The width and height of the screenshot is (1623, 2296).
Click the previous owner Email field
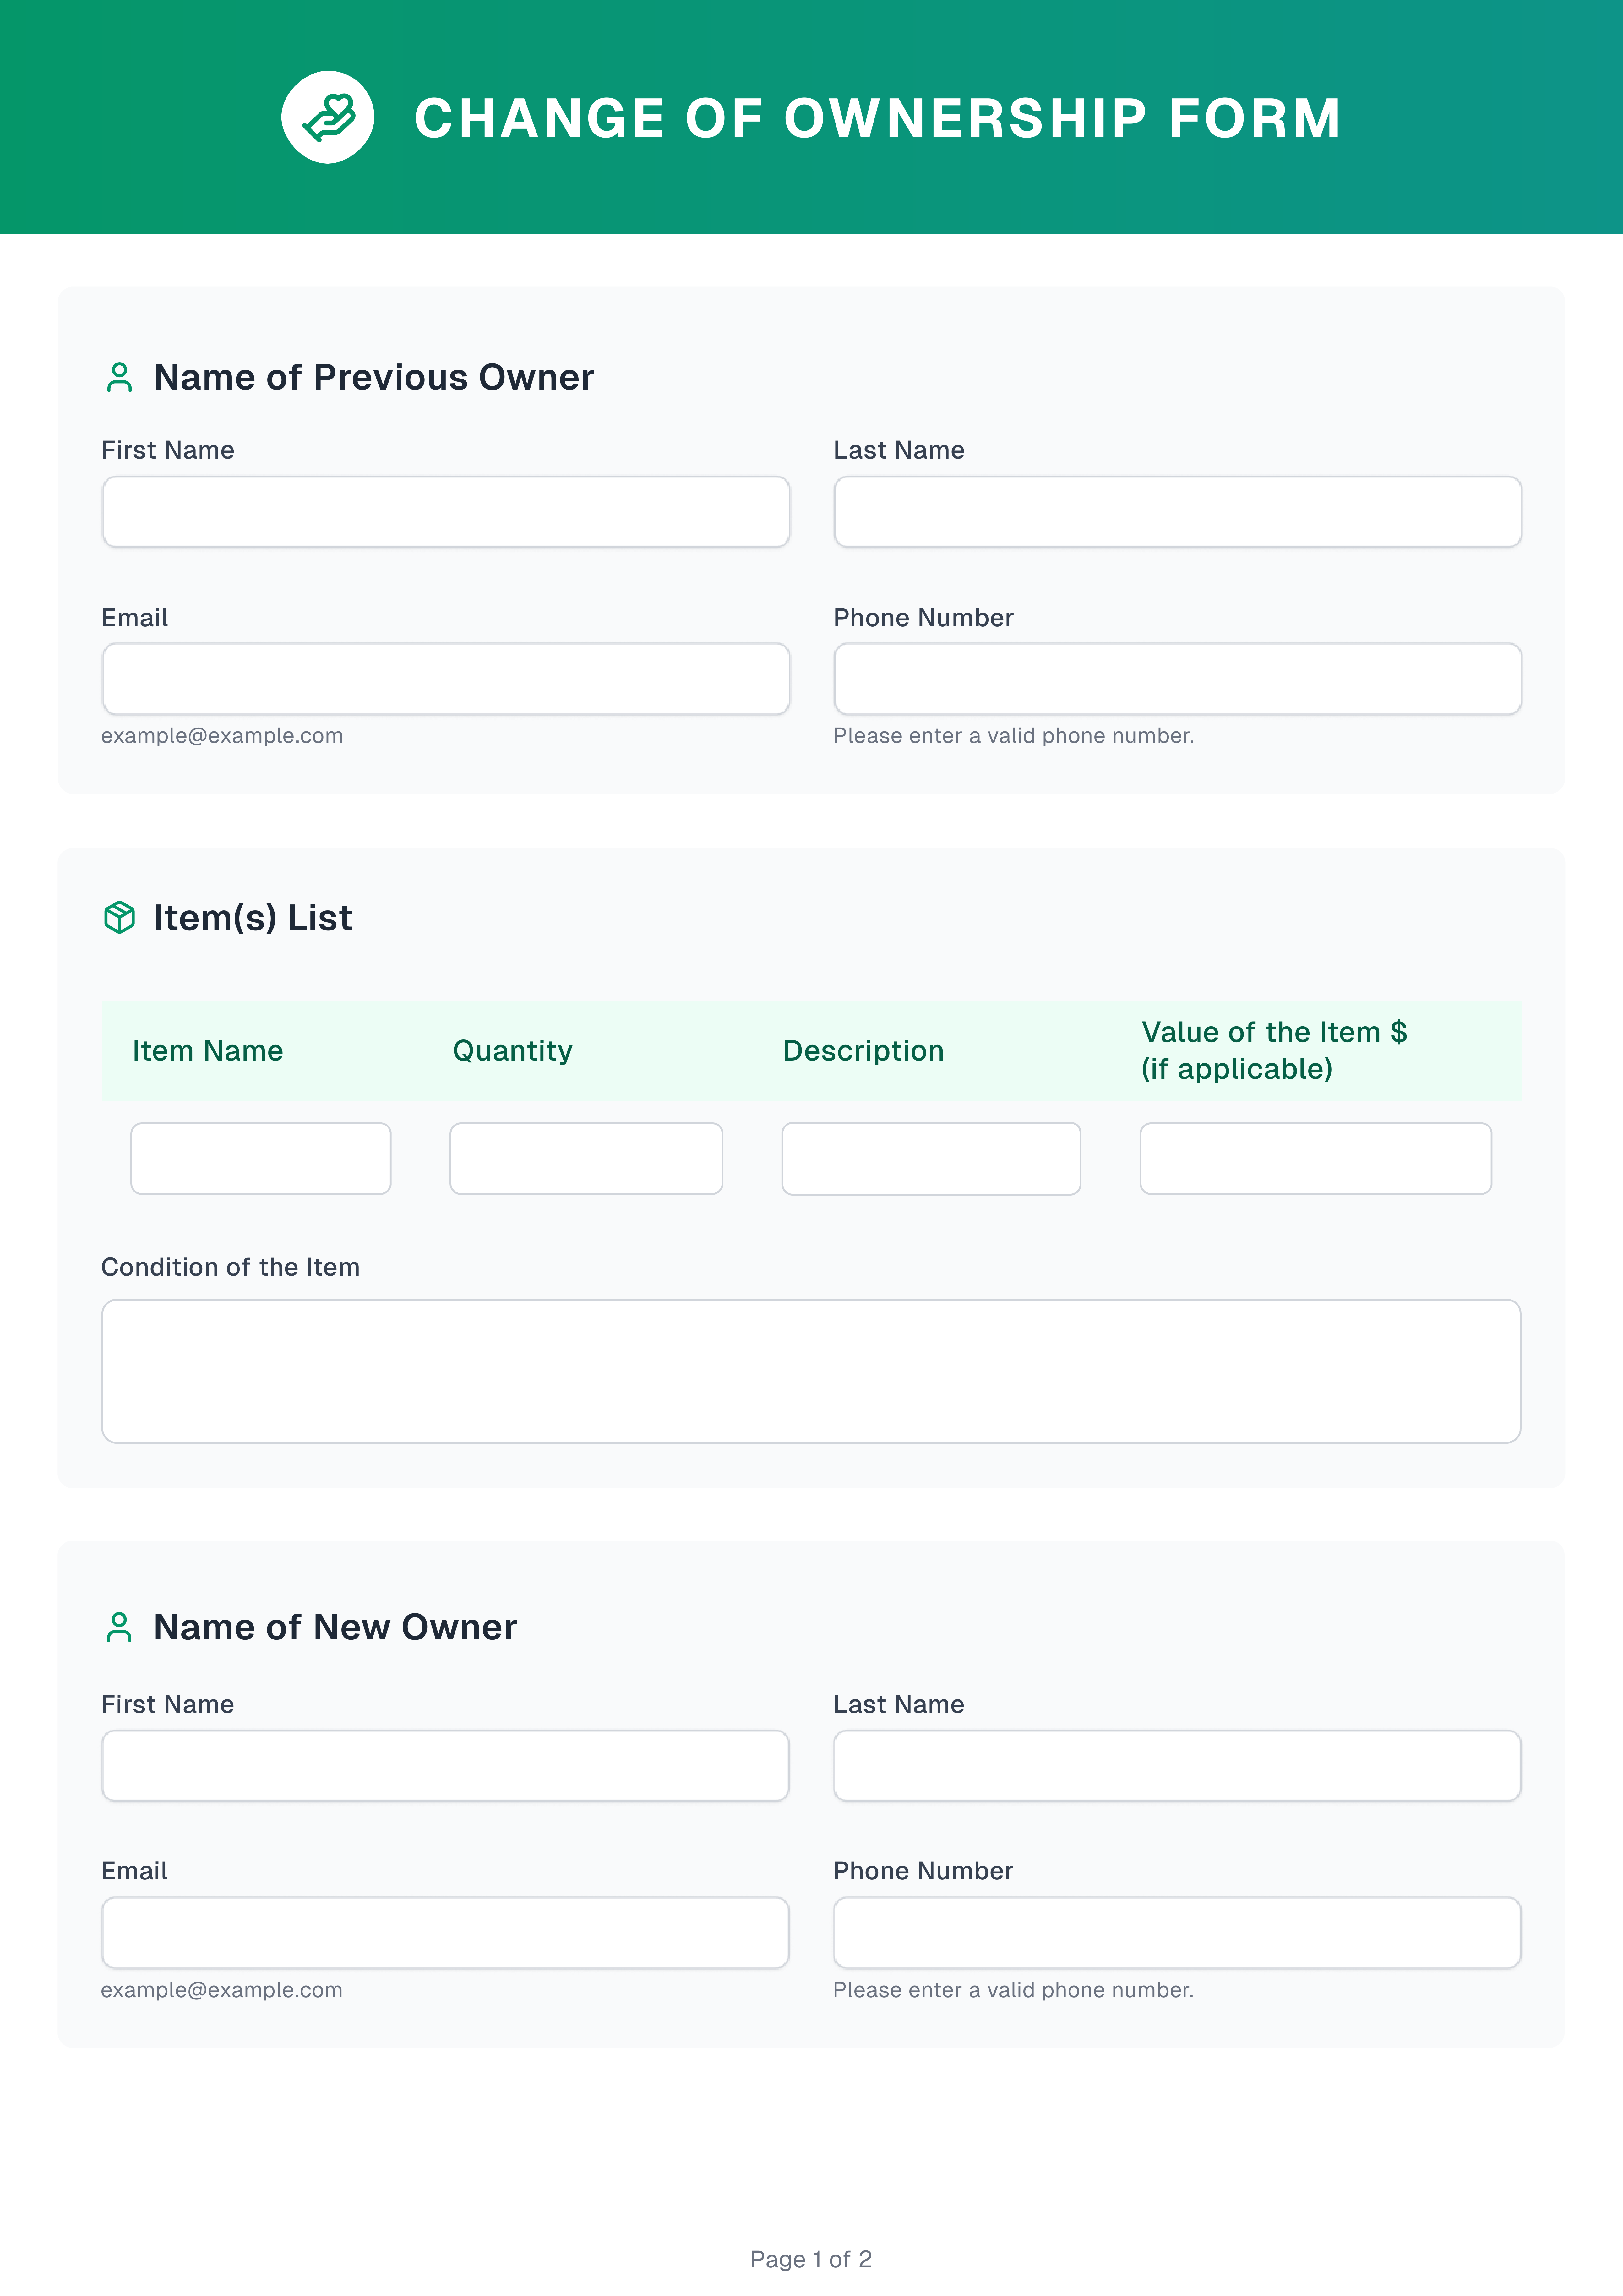(x=446, y=679)
